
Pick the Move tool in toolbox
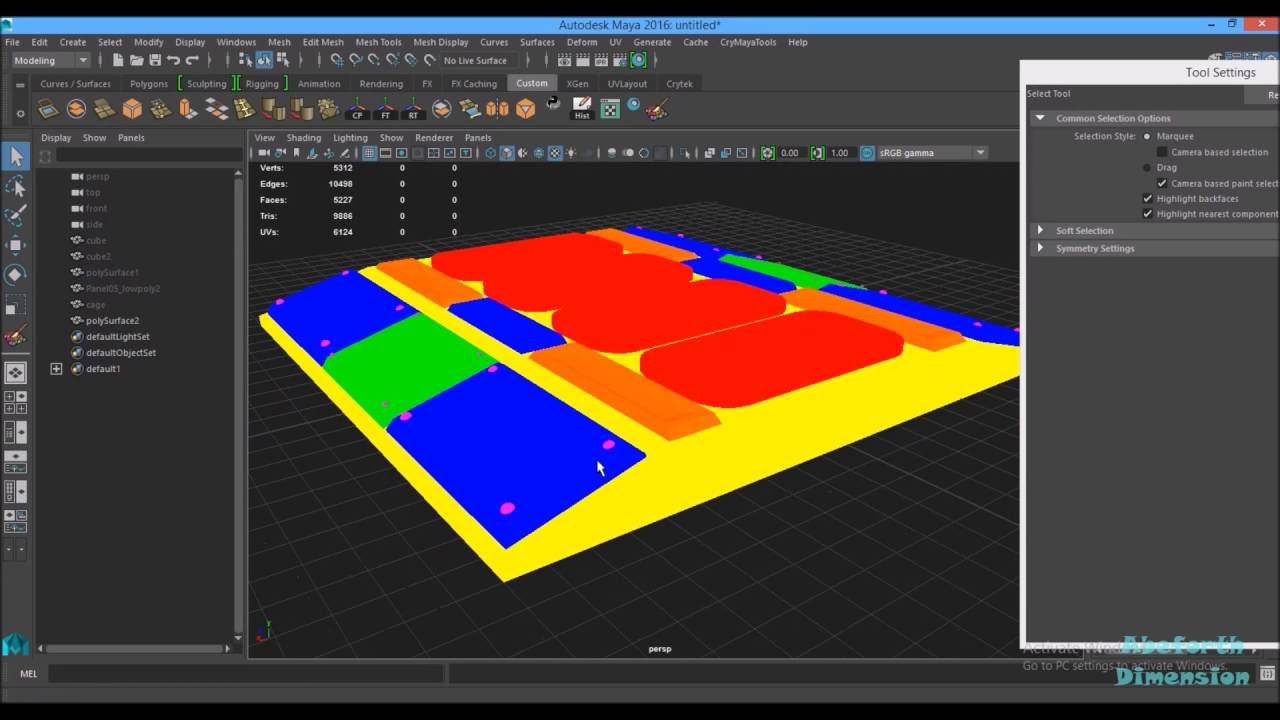click(x=16, y=245)
